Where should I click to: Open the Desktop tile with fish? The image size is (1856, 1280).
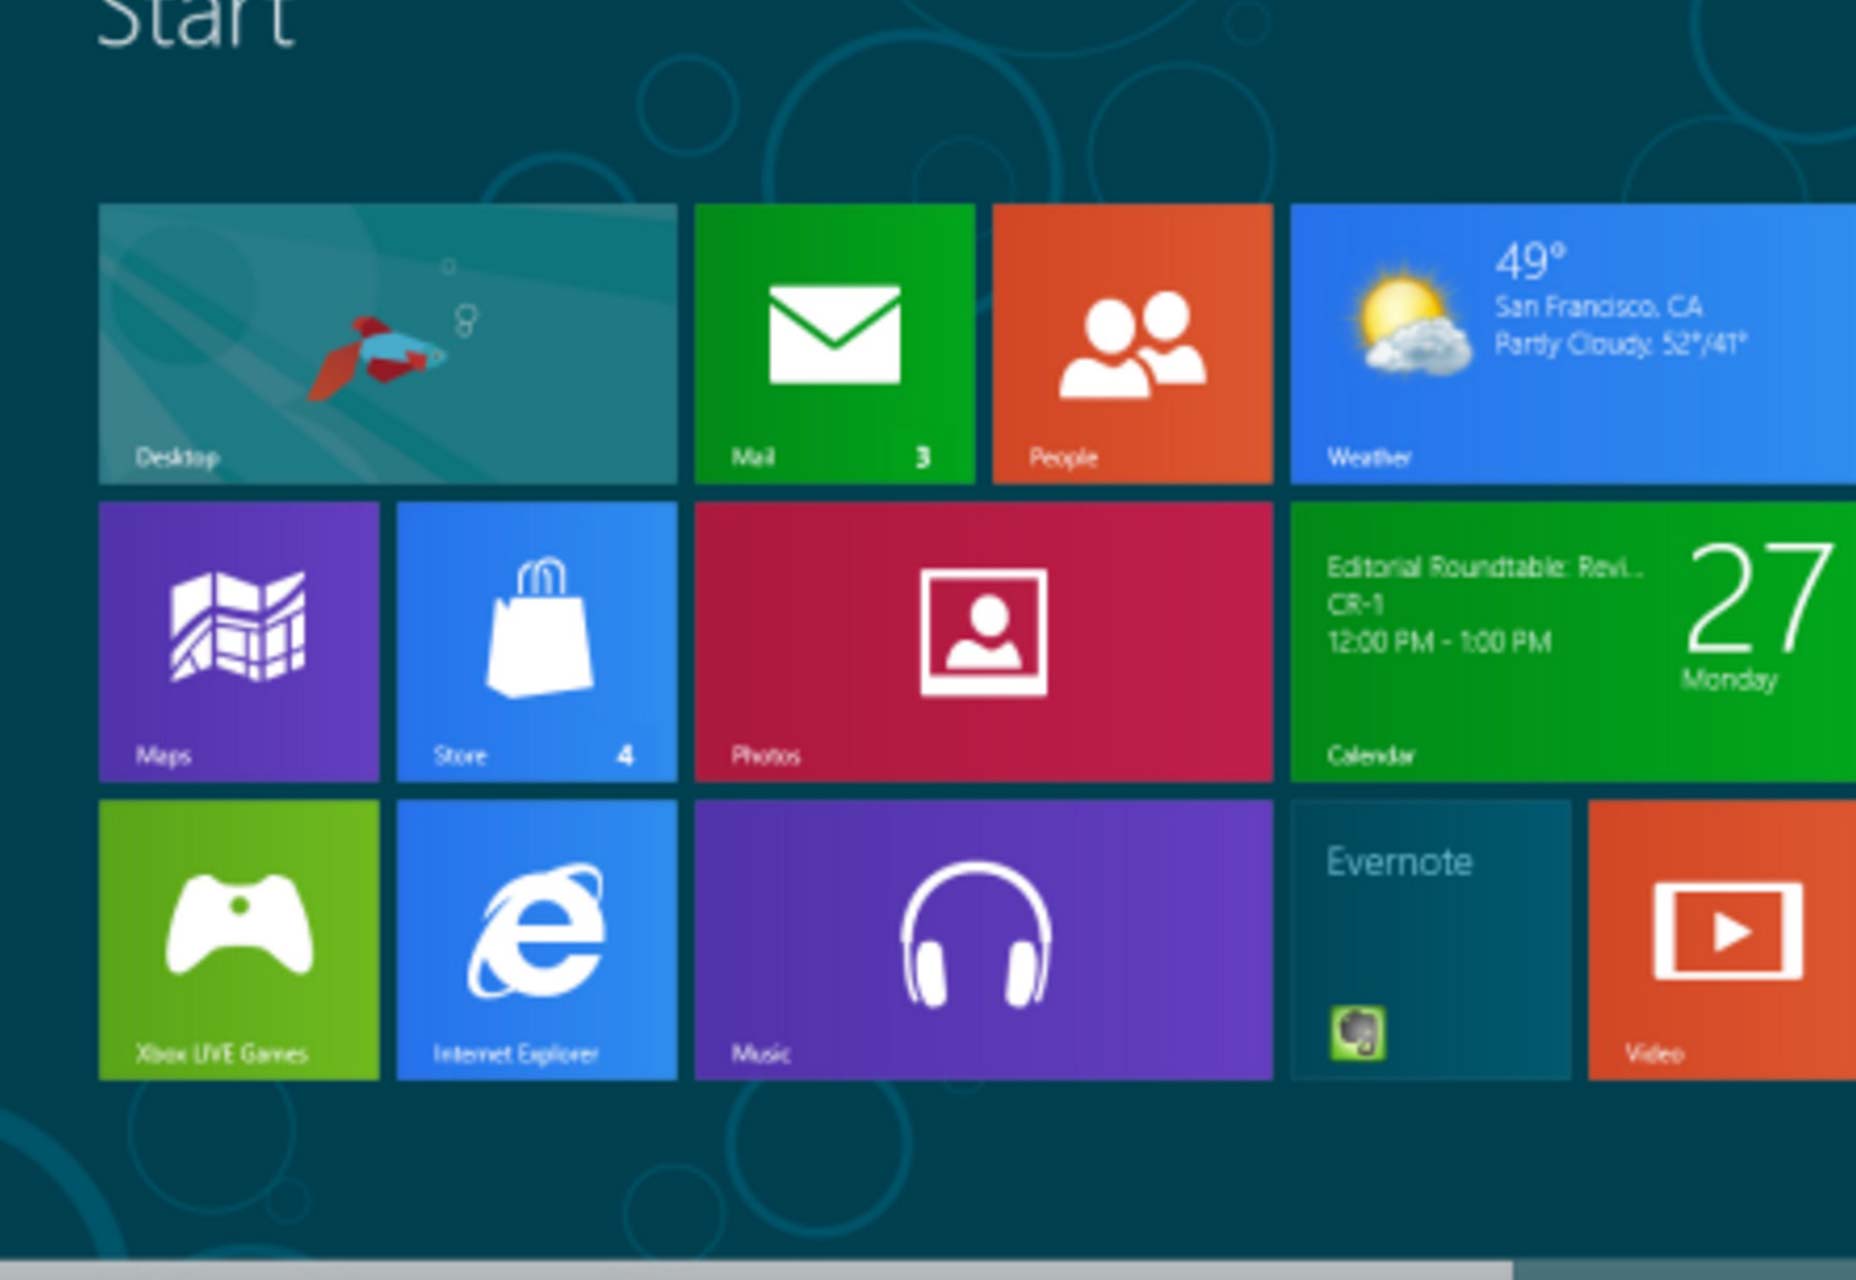point(388,343)
